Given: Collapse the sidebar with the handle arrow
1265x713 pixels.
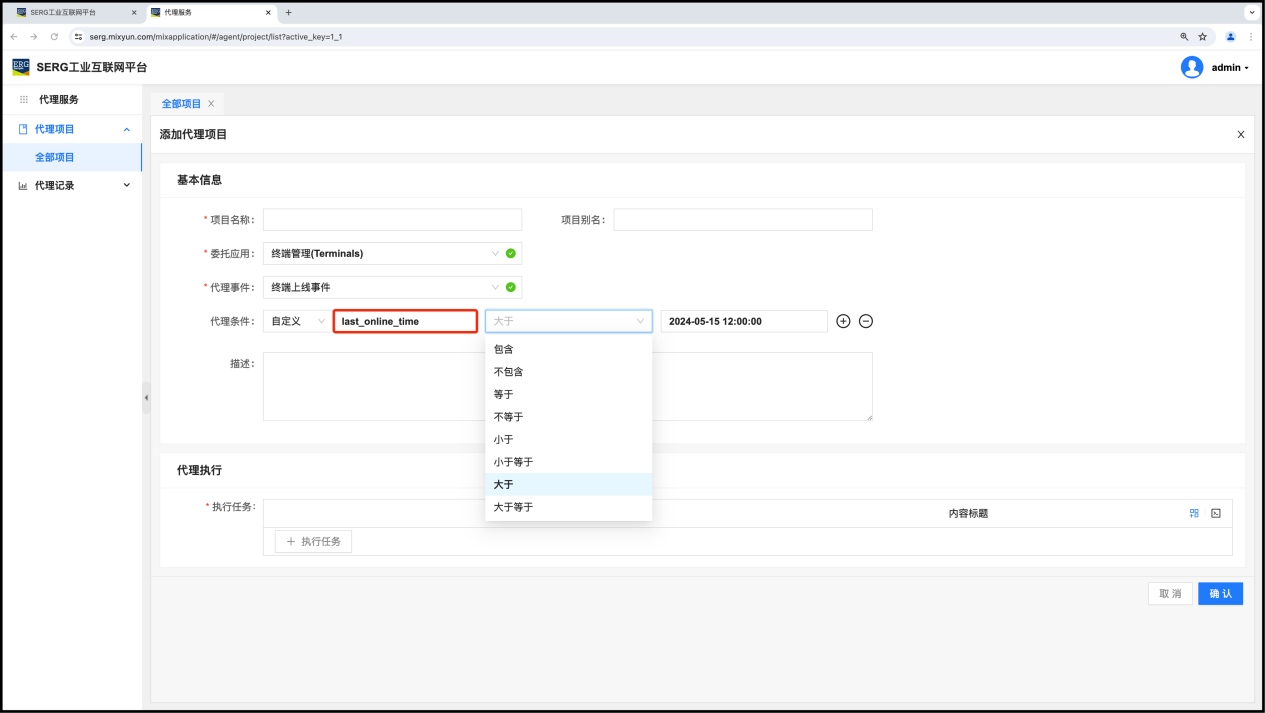Looking at the screenshot, I should pos(146,398).
